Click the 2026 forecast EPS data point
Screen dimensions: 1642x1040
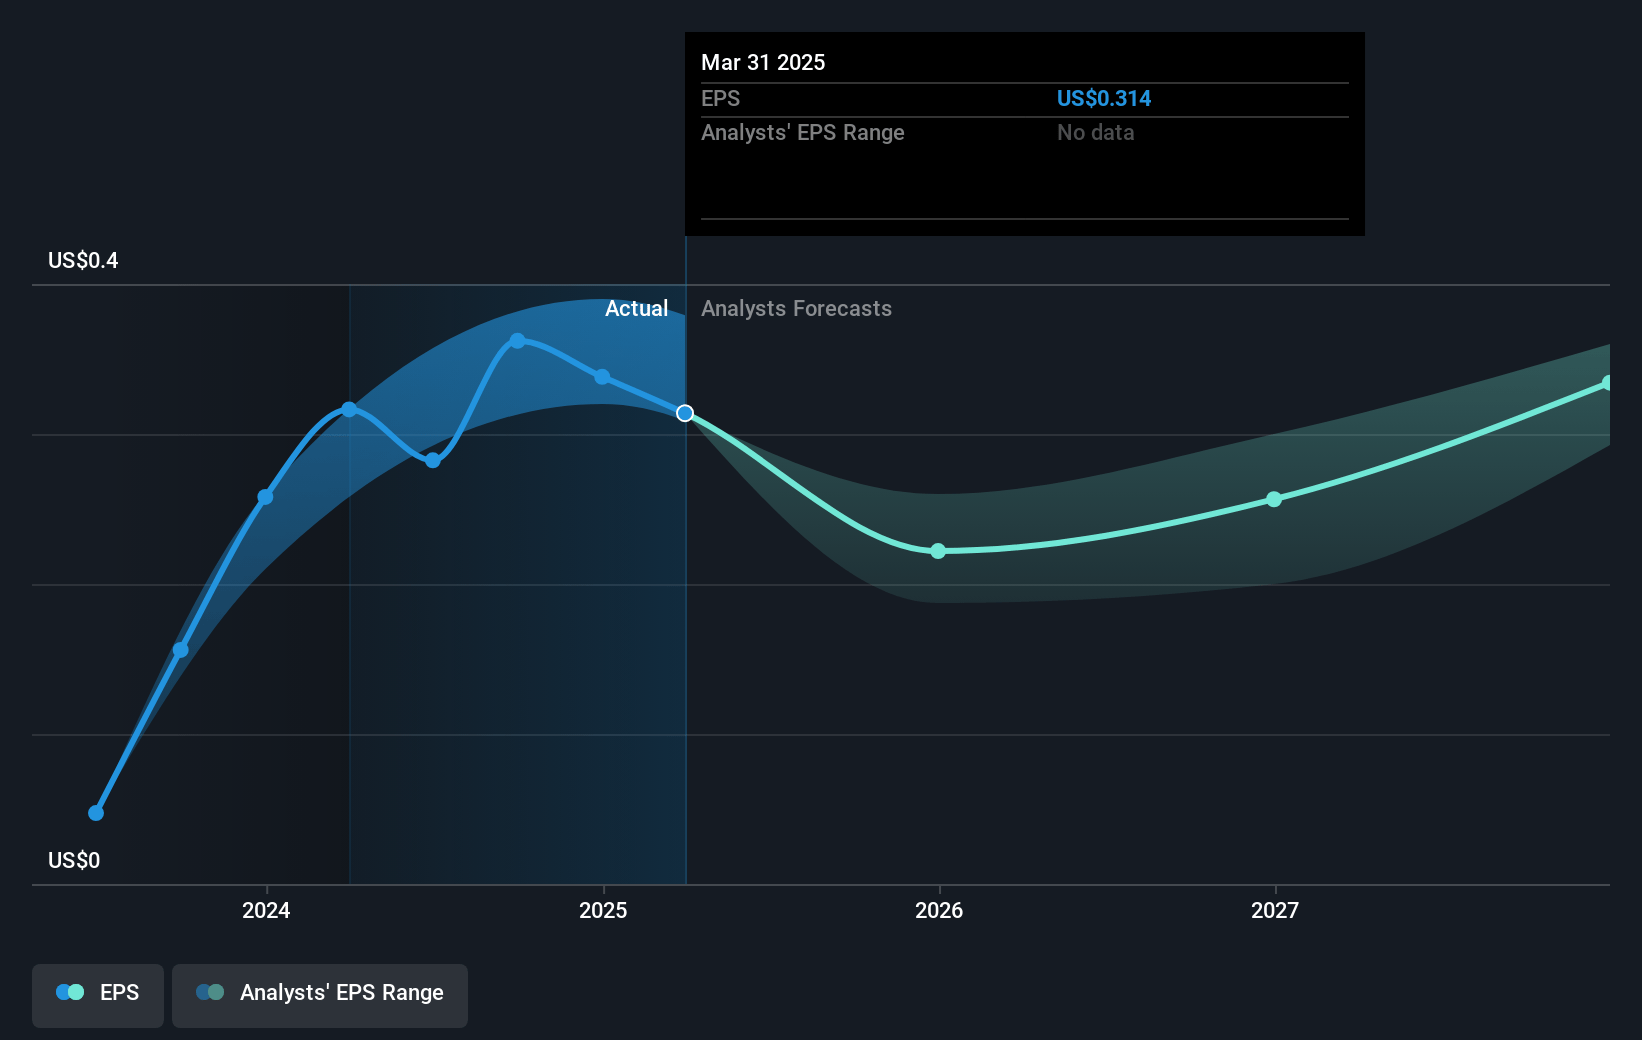pos(938,551)
